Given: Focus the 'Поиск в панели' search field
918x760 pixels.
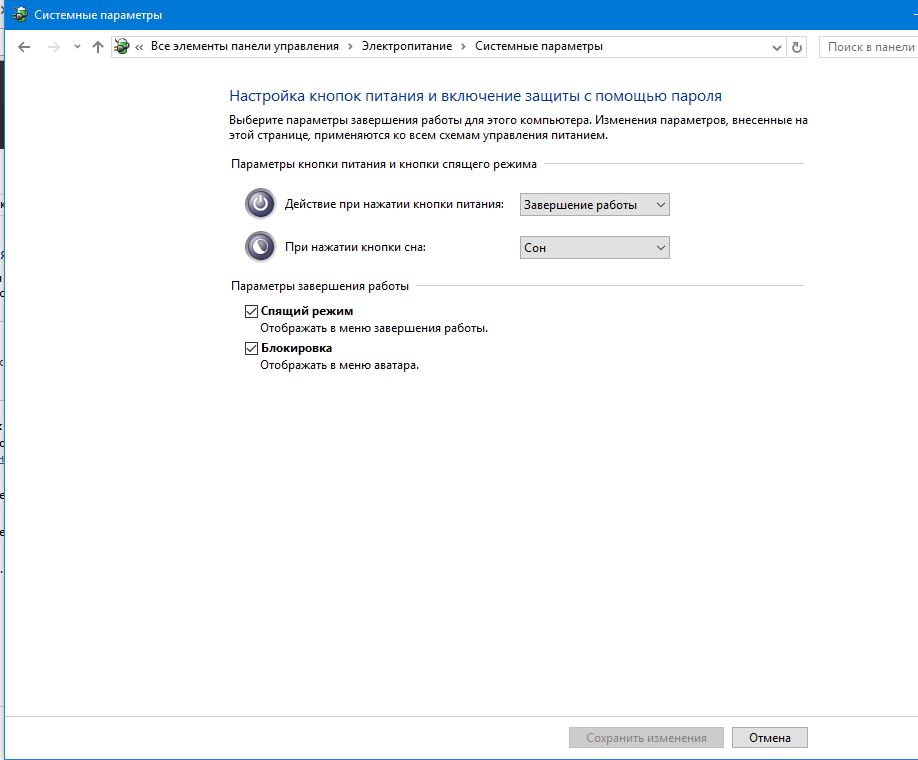Looking at the screenshot, I should click(868, 47).
